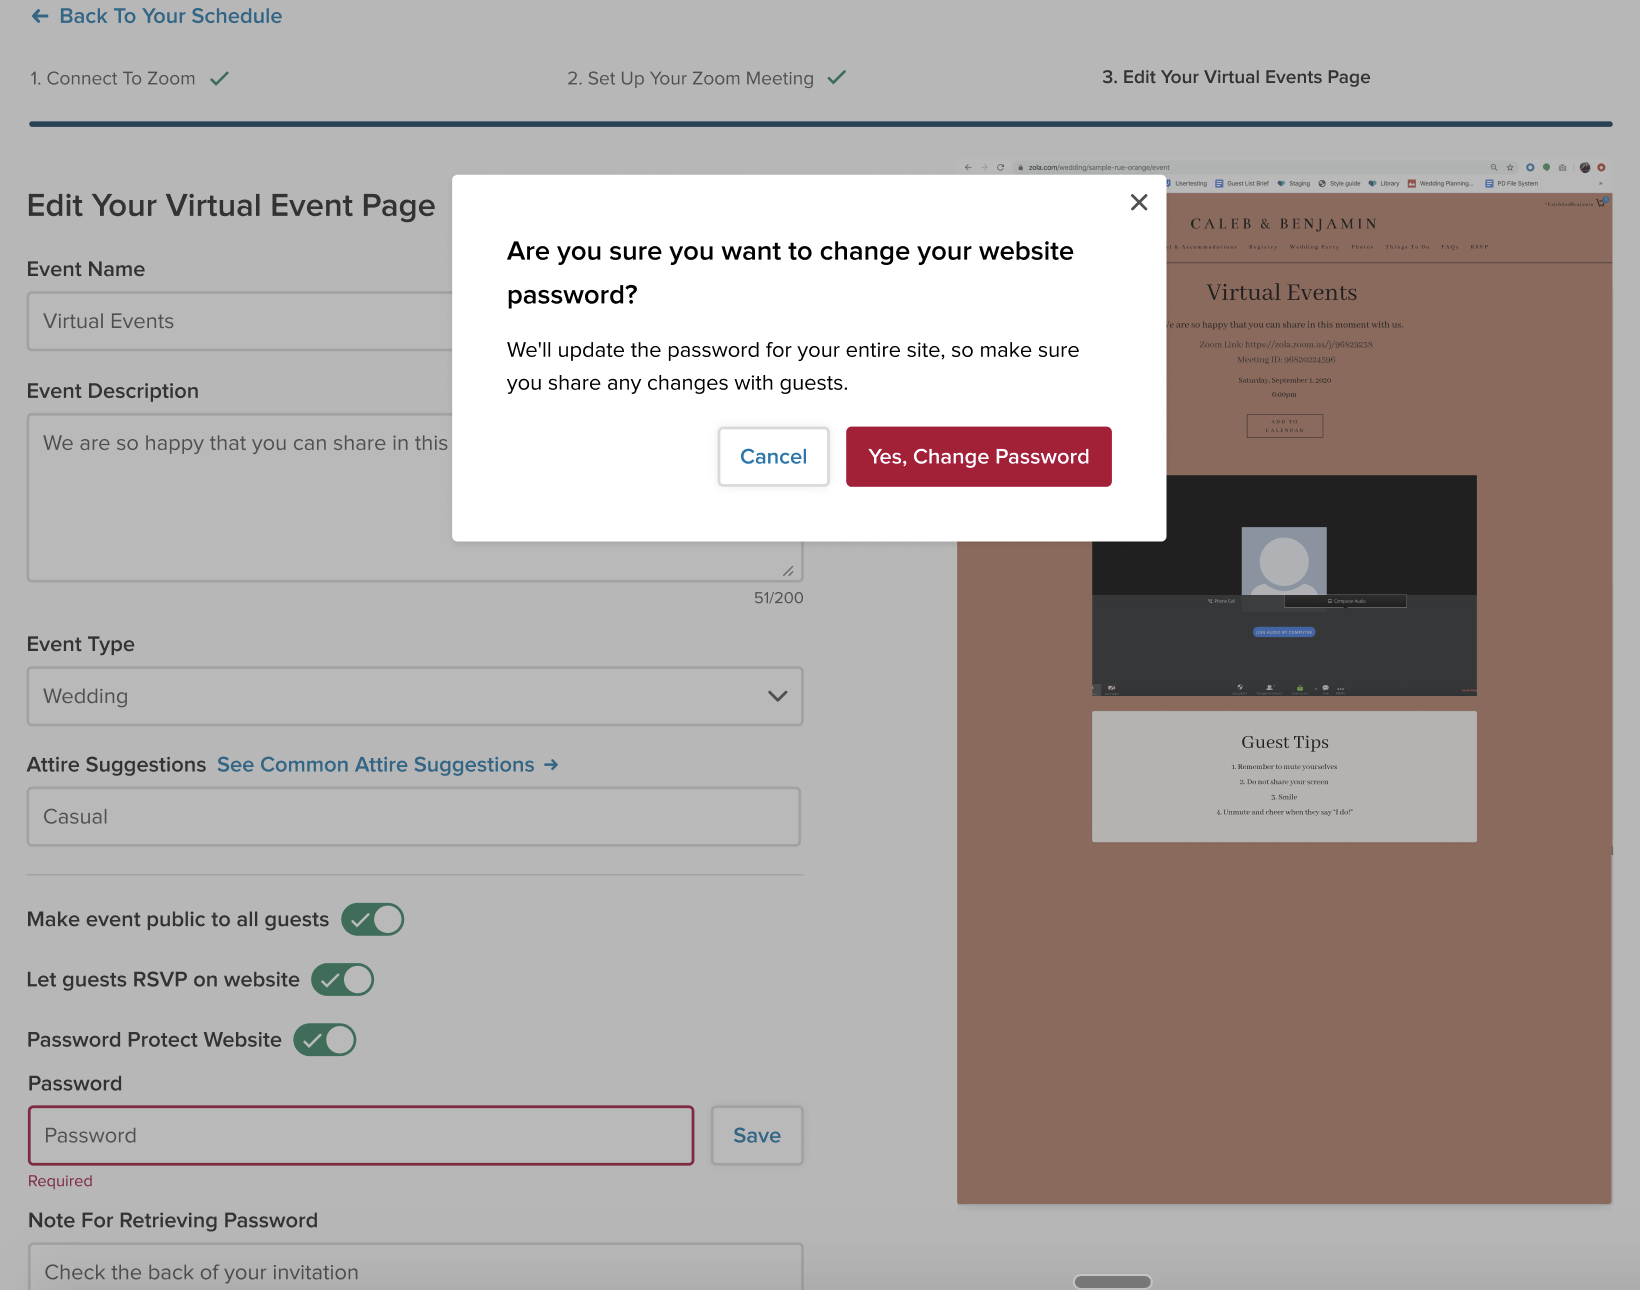This screenshot has height=1290, width=1640.
Task: Confirm with Yes, Change Password
Action: 978,457
